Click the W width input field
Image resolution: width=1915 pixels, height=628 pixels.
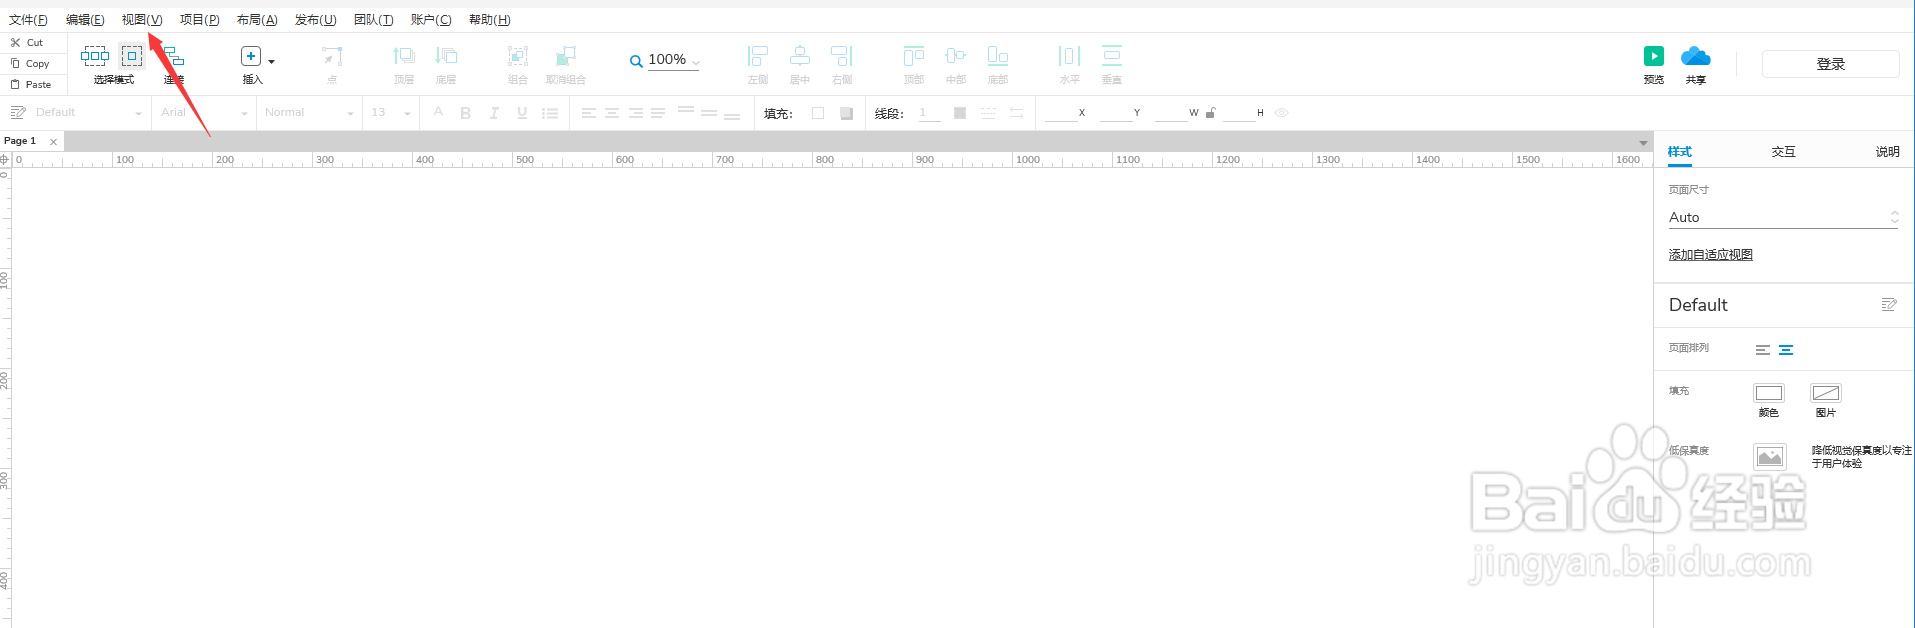1171,113
